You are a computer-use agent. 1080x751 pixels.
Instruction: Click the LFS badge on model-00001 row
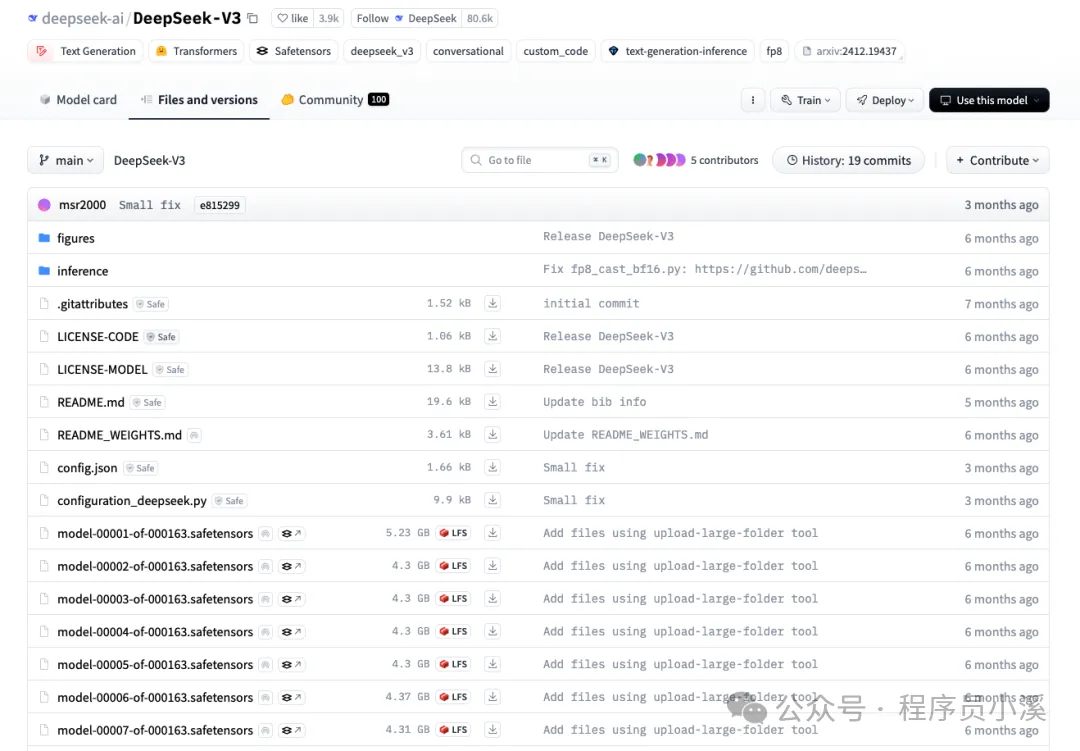tap(453, 533)
